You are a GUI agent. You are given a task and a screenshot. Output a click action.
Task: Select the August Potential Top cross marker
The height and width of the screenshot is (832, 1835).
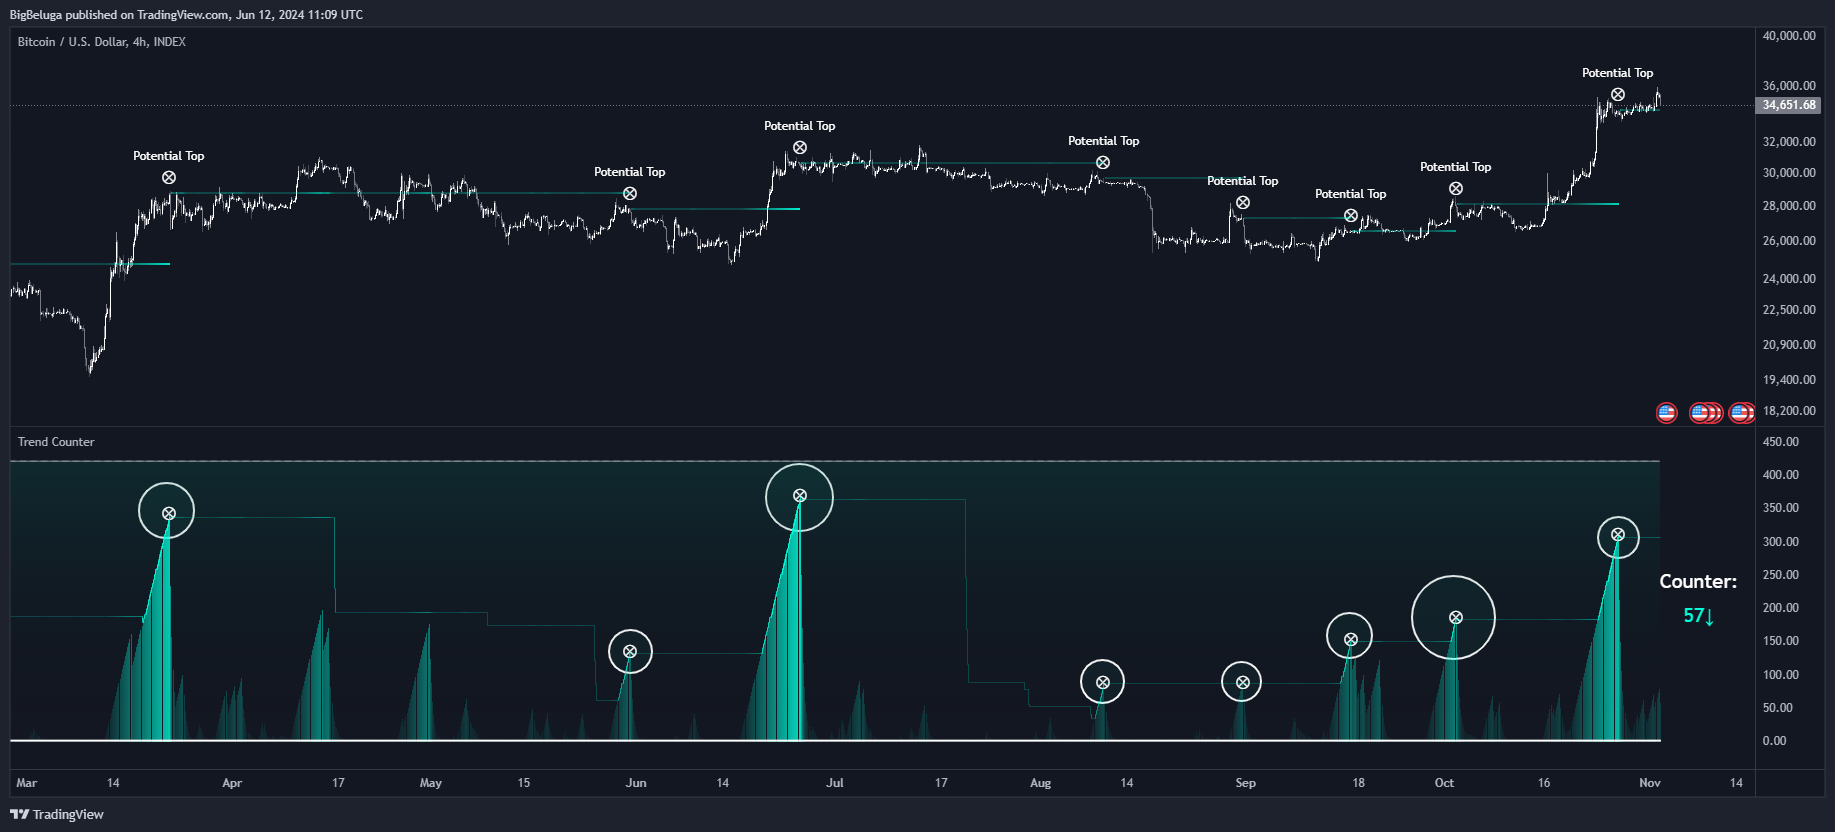tap(1103, 163)
